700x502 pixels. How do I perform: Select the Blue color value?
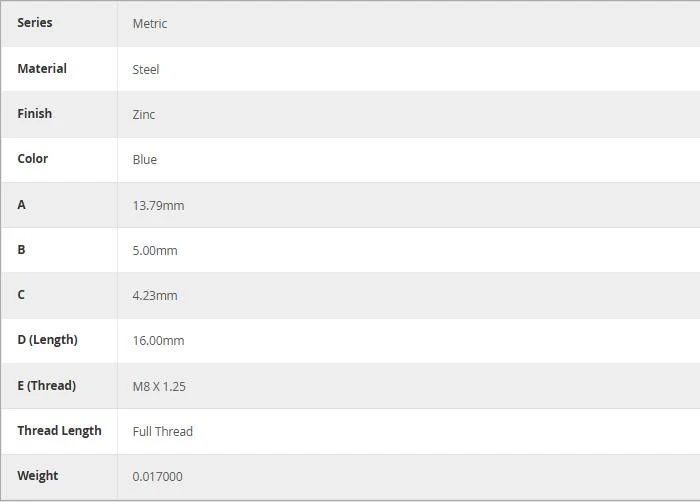145,160
